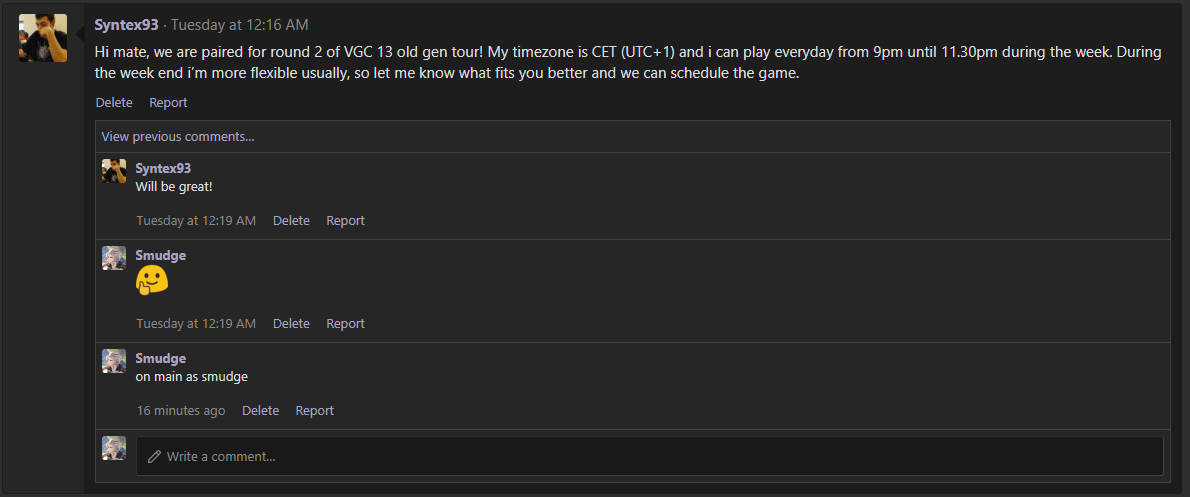Report Smudge's thinking emoji comment
The width and height of the screenshot is (1190, 497).
[x=345, y=323]
